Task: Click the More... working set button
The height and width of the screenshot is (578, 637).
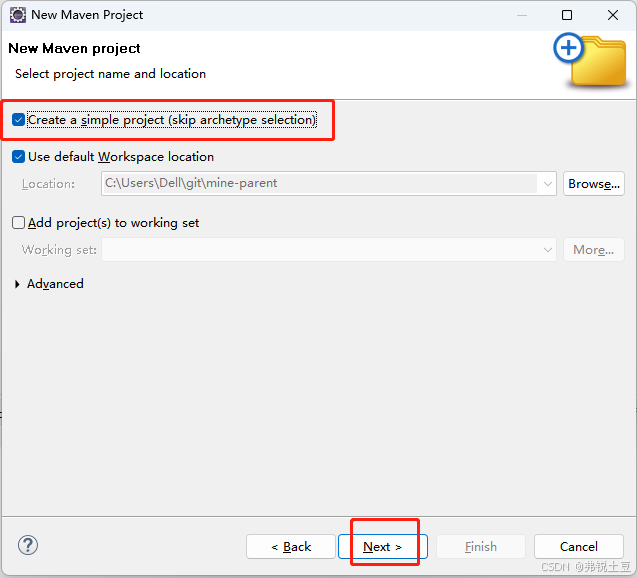Action: (594, 249)
